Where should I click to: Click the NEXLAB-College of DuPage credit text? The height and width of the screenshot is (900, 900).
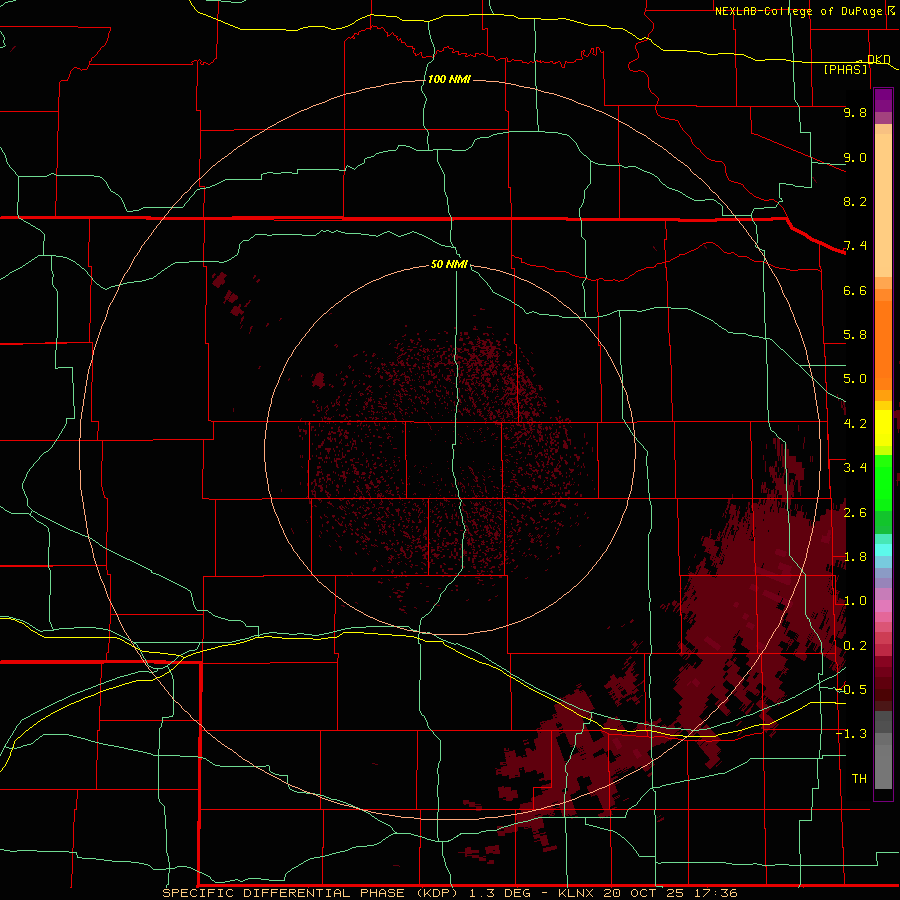click(x=800, y=11)
